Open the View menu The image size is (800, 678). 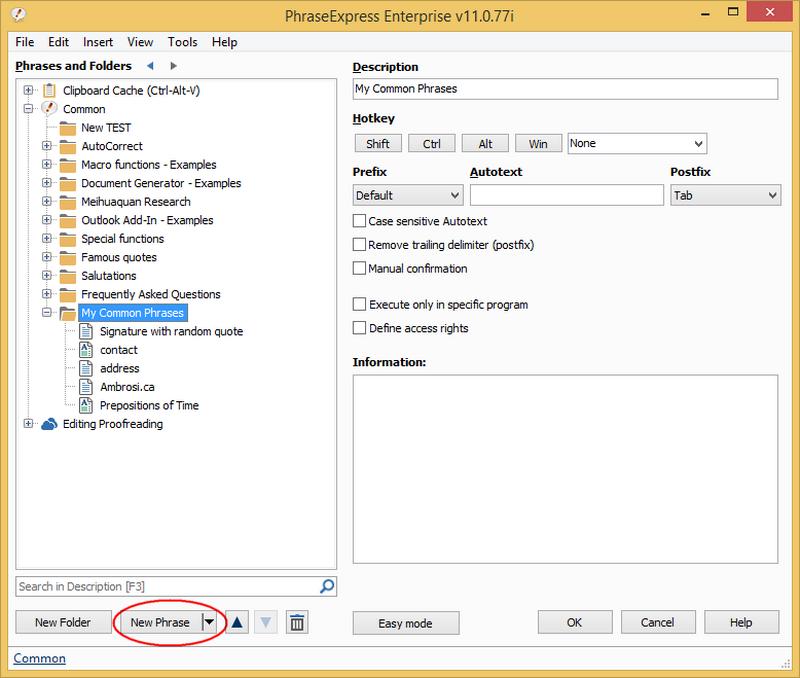point(140,42)
